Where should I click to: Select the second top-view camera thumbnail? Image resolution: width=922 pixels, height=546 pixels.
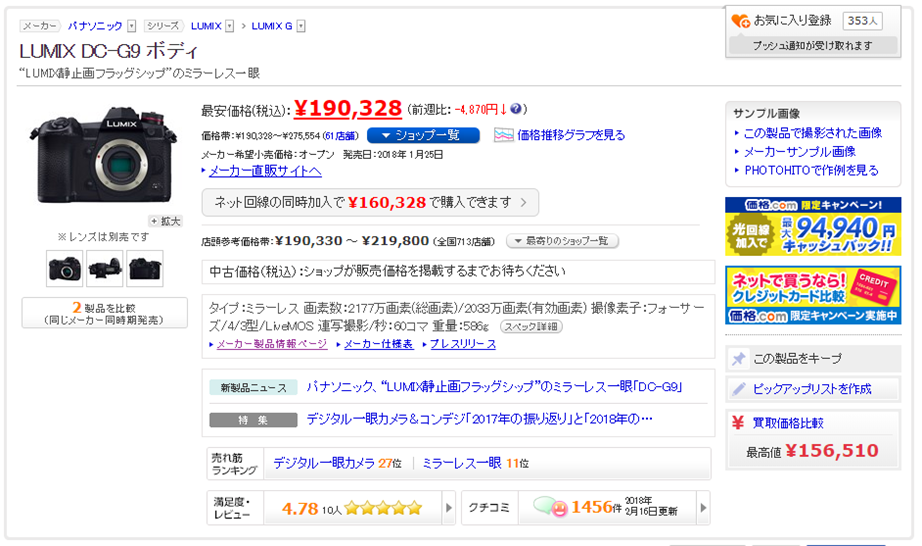click(105, 269)
